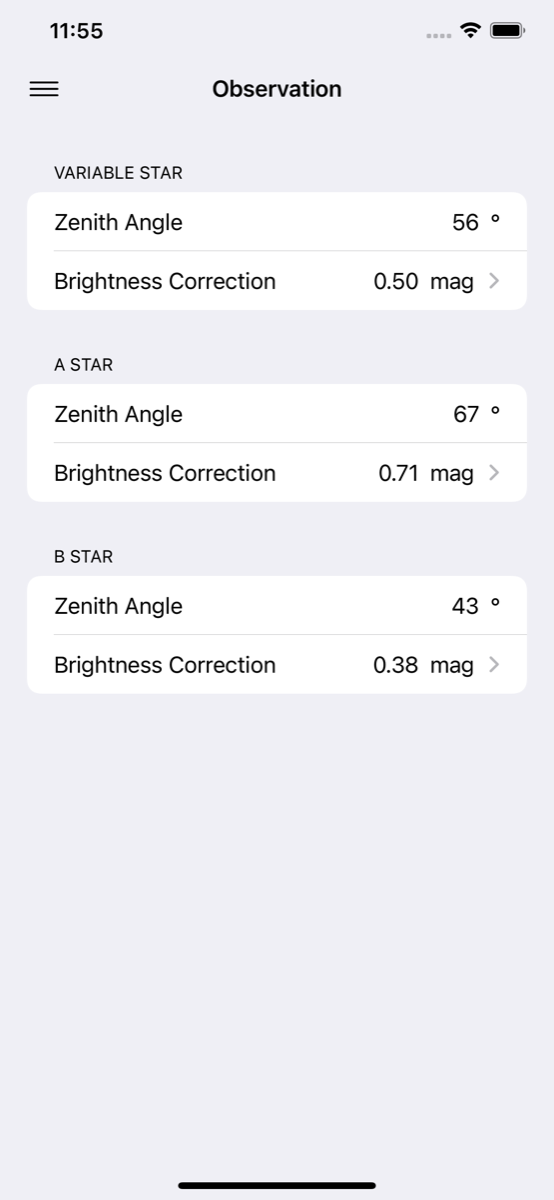Edit B Star zenith angle value 43
Viewport: 554px width, 1200px height.
point(466,606)
